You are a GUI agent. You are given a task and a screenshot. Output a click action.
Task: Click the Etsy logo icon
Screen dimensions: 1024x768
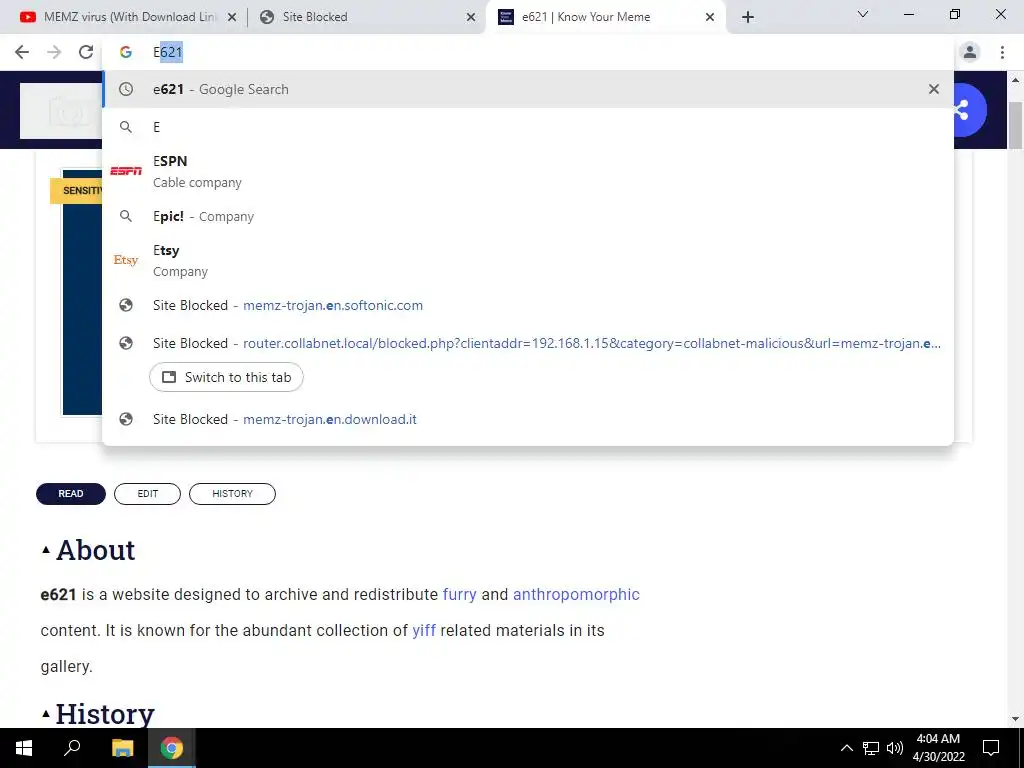click(126, 260)
